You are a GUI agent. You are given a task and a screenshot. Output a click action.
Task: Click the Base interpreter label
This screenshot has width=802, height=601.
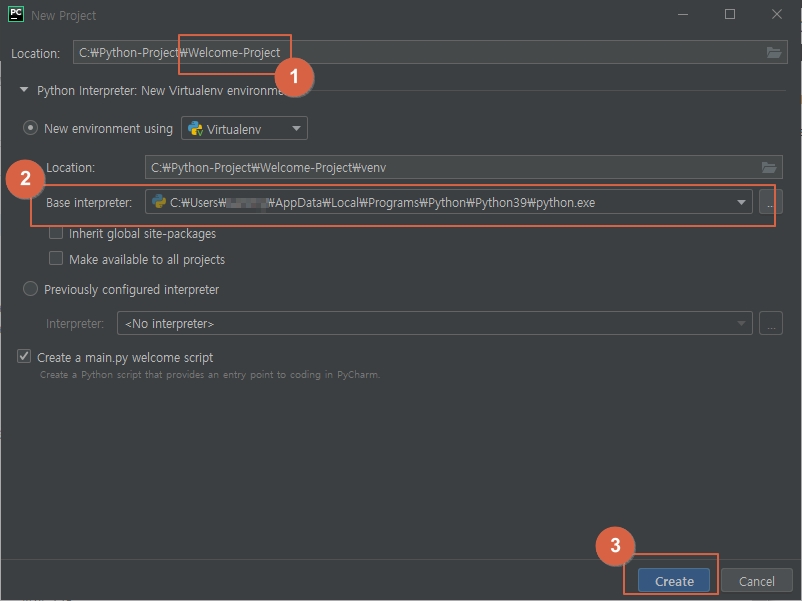click(89, 203)
